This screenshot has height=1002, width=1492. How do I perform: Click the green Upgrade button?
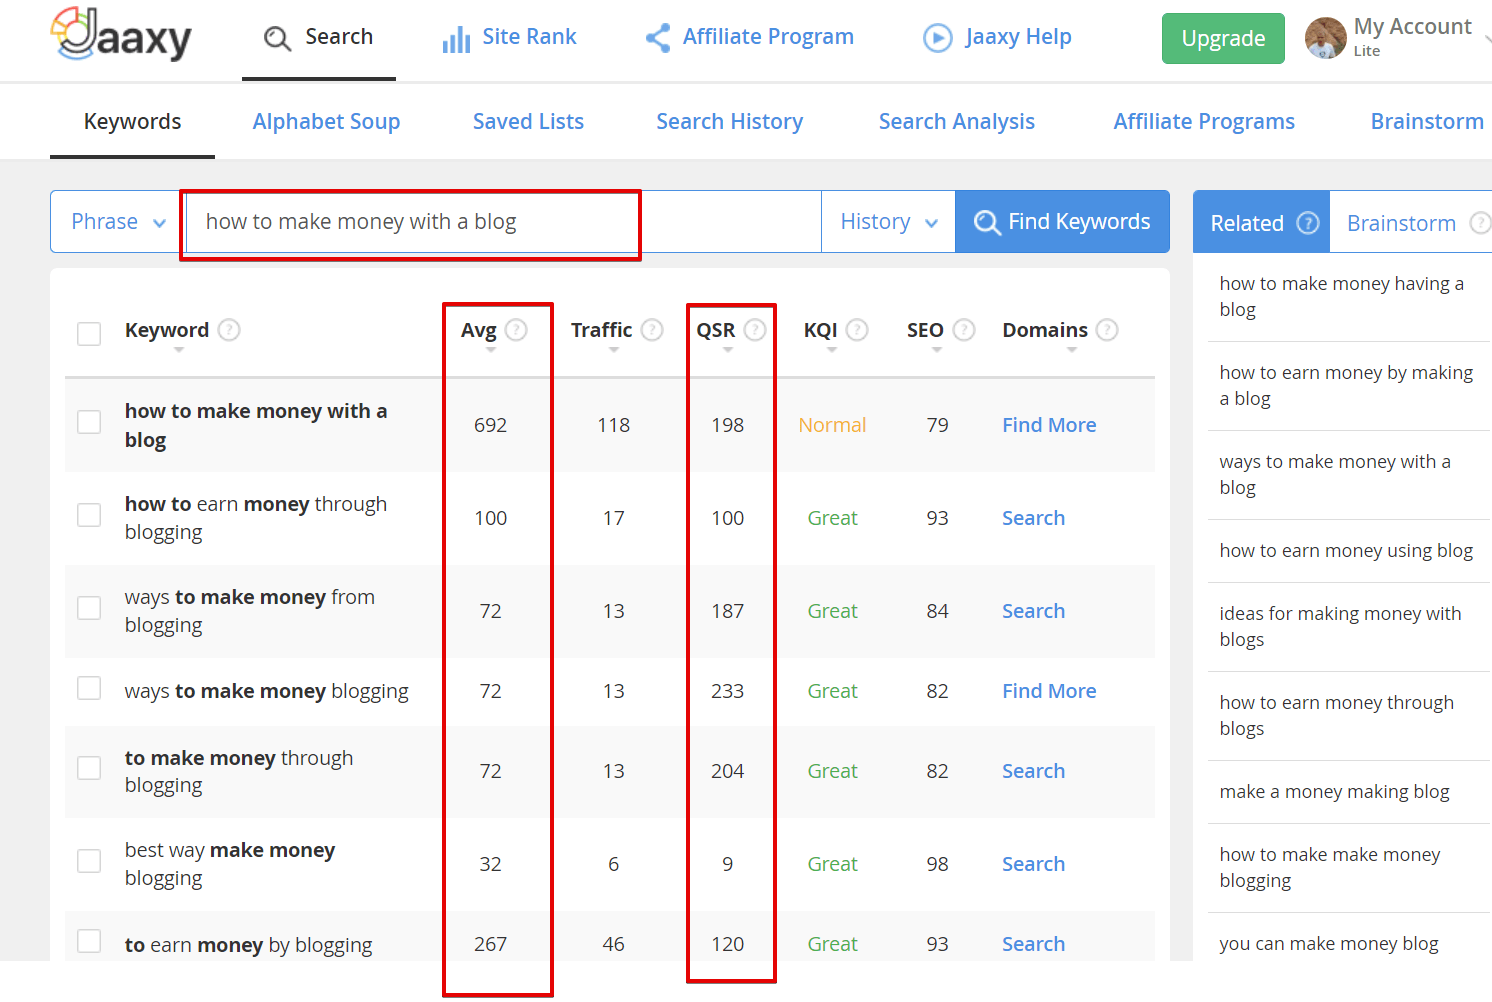pyautogui.click(x=1223, y=38)
